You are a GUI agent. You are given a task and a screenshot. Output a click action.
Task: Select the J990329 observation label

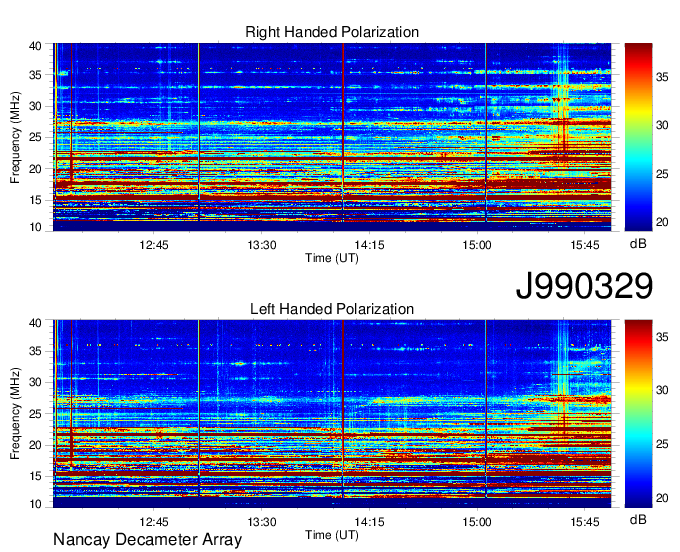[584, 286]
